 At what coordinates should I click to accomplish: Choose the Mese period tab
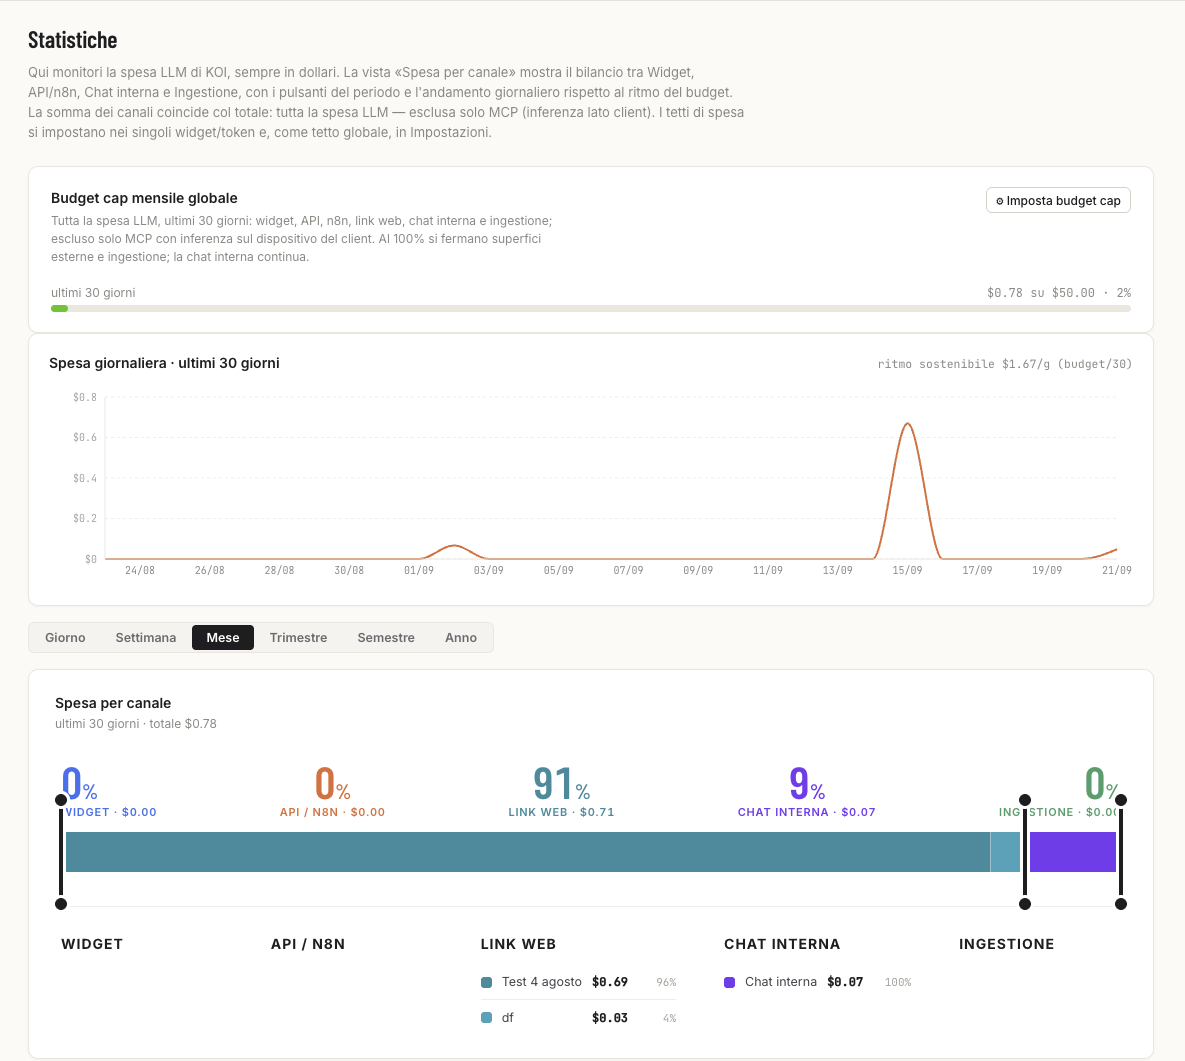coord(223,638)
